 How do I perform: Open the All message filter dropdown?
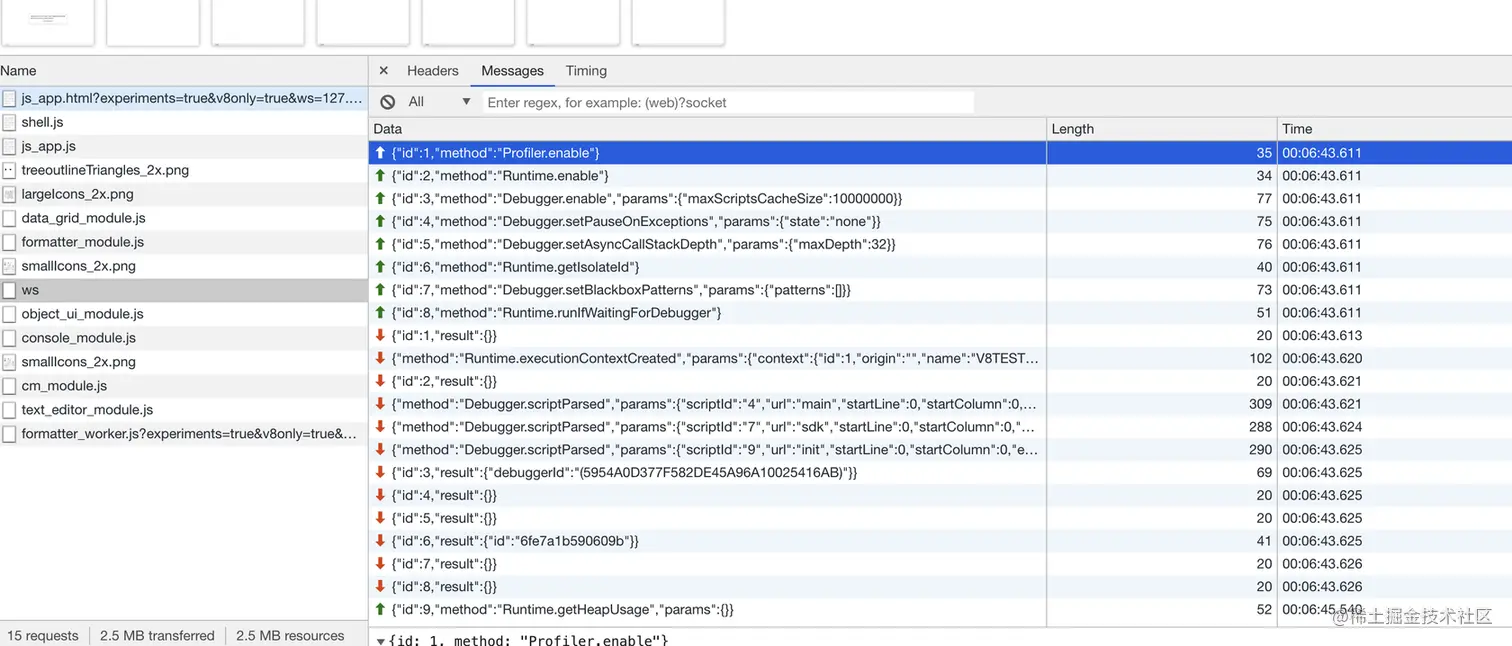point(439,102)
